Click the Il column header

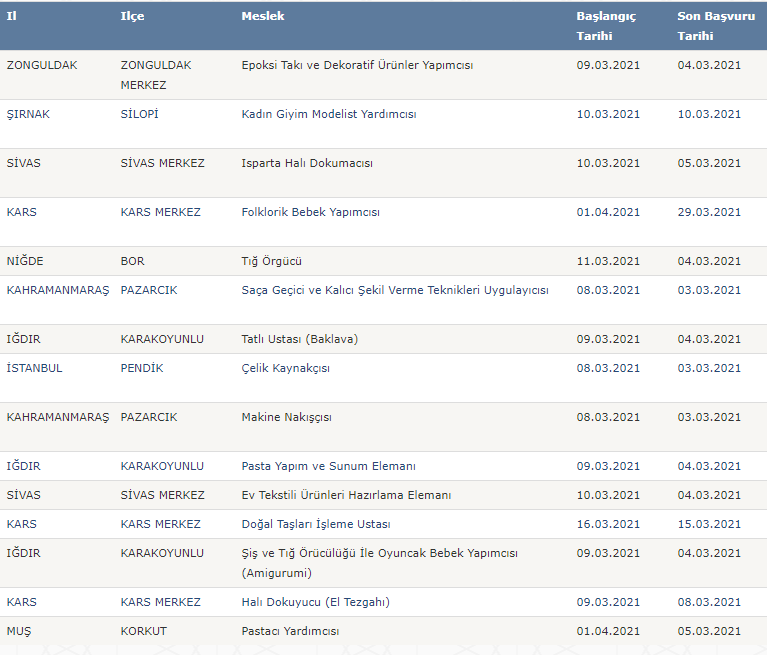(x=12, y=16)
